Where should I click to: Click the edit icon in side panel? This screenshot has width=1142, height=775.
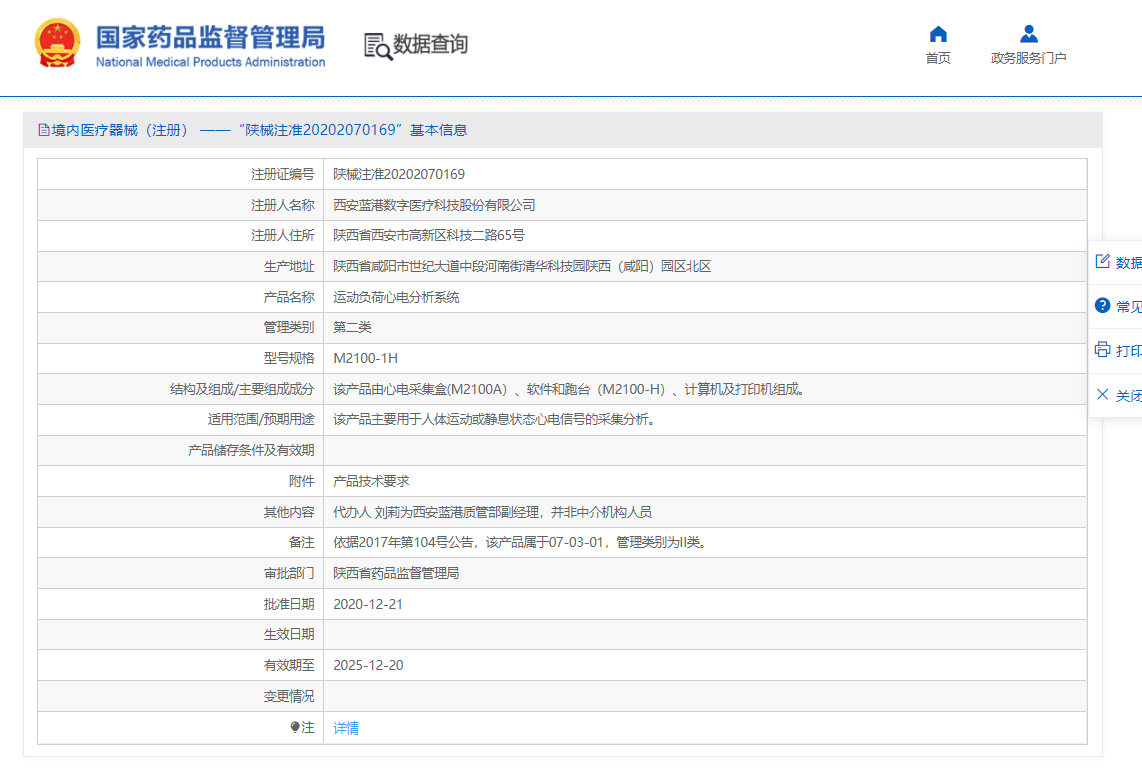tap(1102, 261)
